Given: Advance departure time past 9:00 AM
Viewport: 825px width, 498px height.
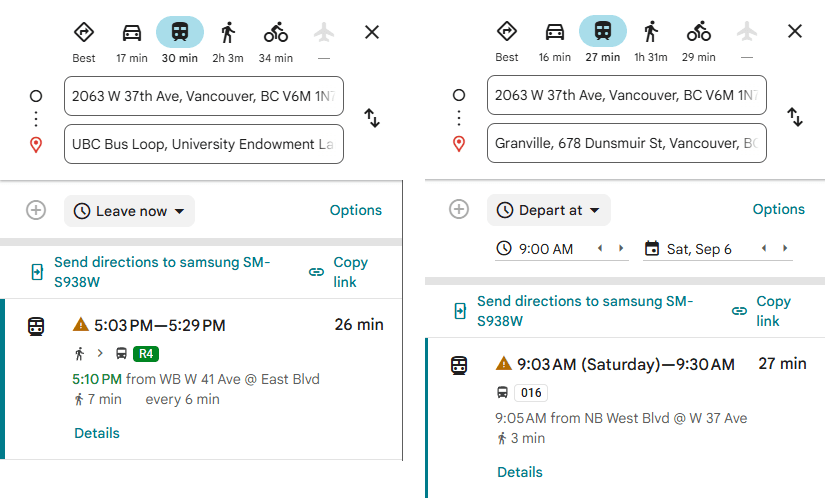Looking at the screenshot, I should point(621,248).
